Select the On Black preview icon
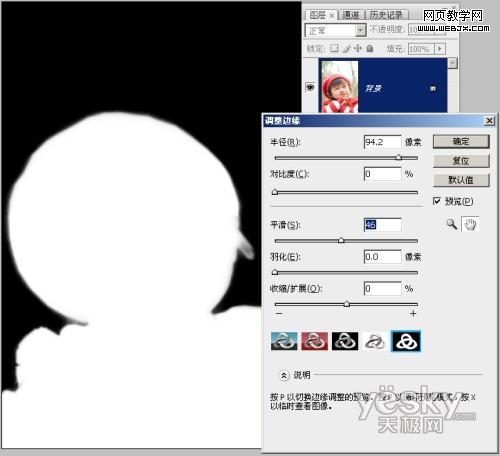 [345, 341]
